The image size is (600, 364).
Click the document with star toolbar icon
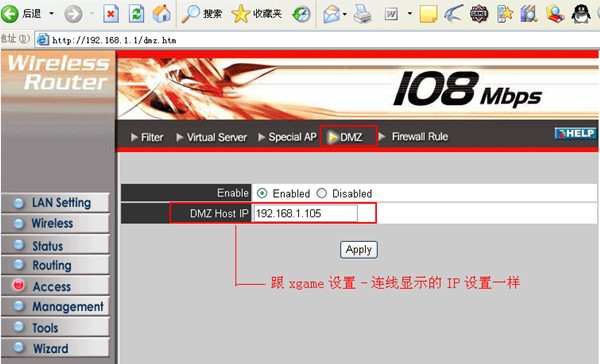(x=505, y=14)
